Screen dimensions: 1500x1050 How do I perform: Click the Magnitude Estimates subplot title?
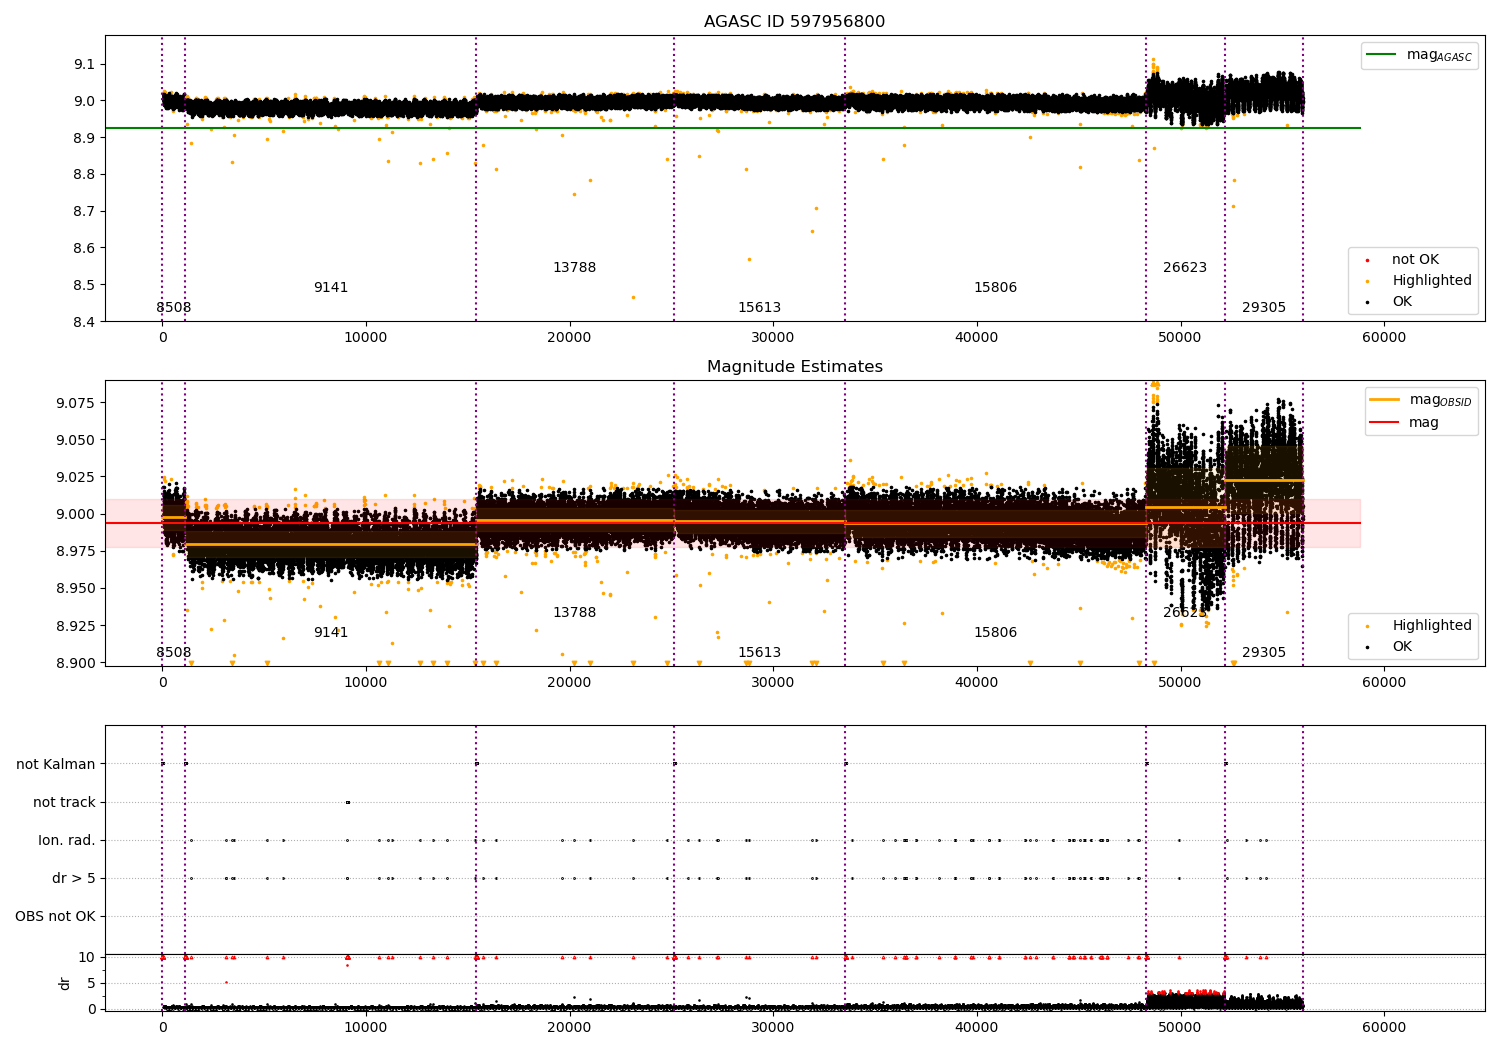[794, 367]
